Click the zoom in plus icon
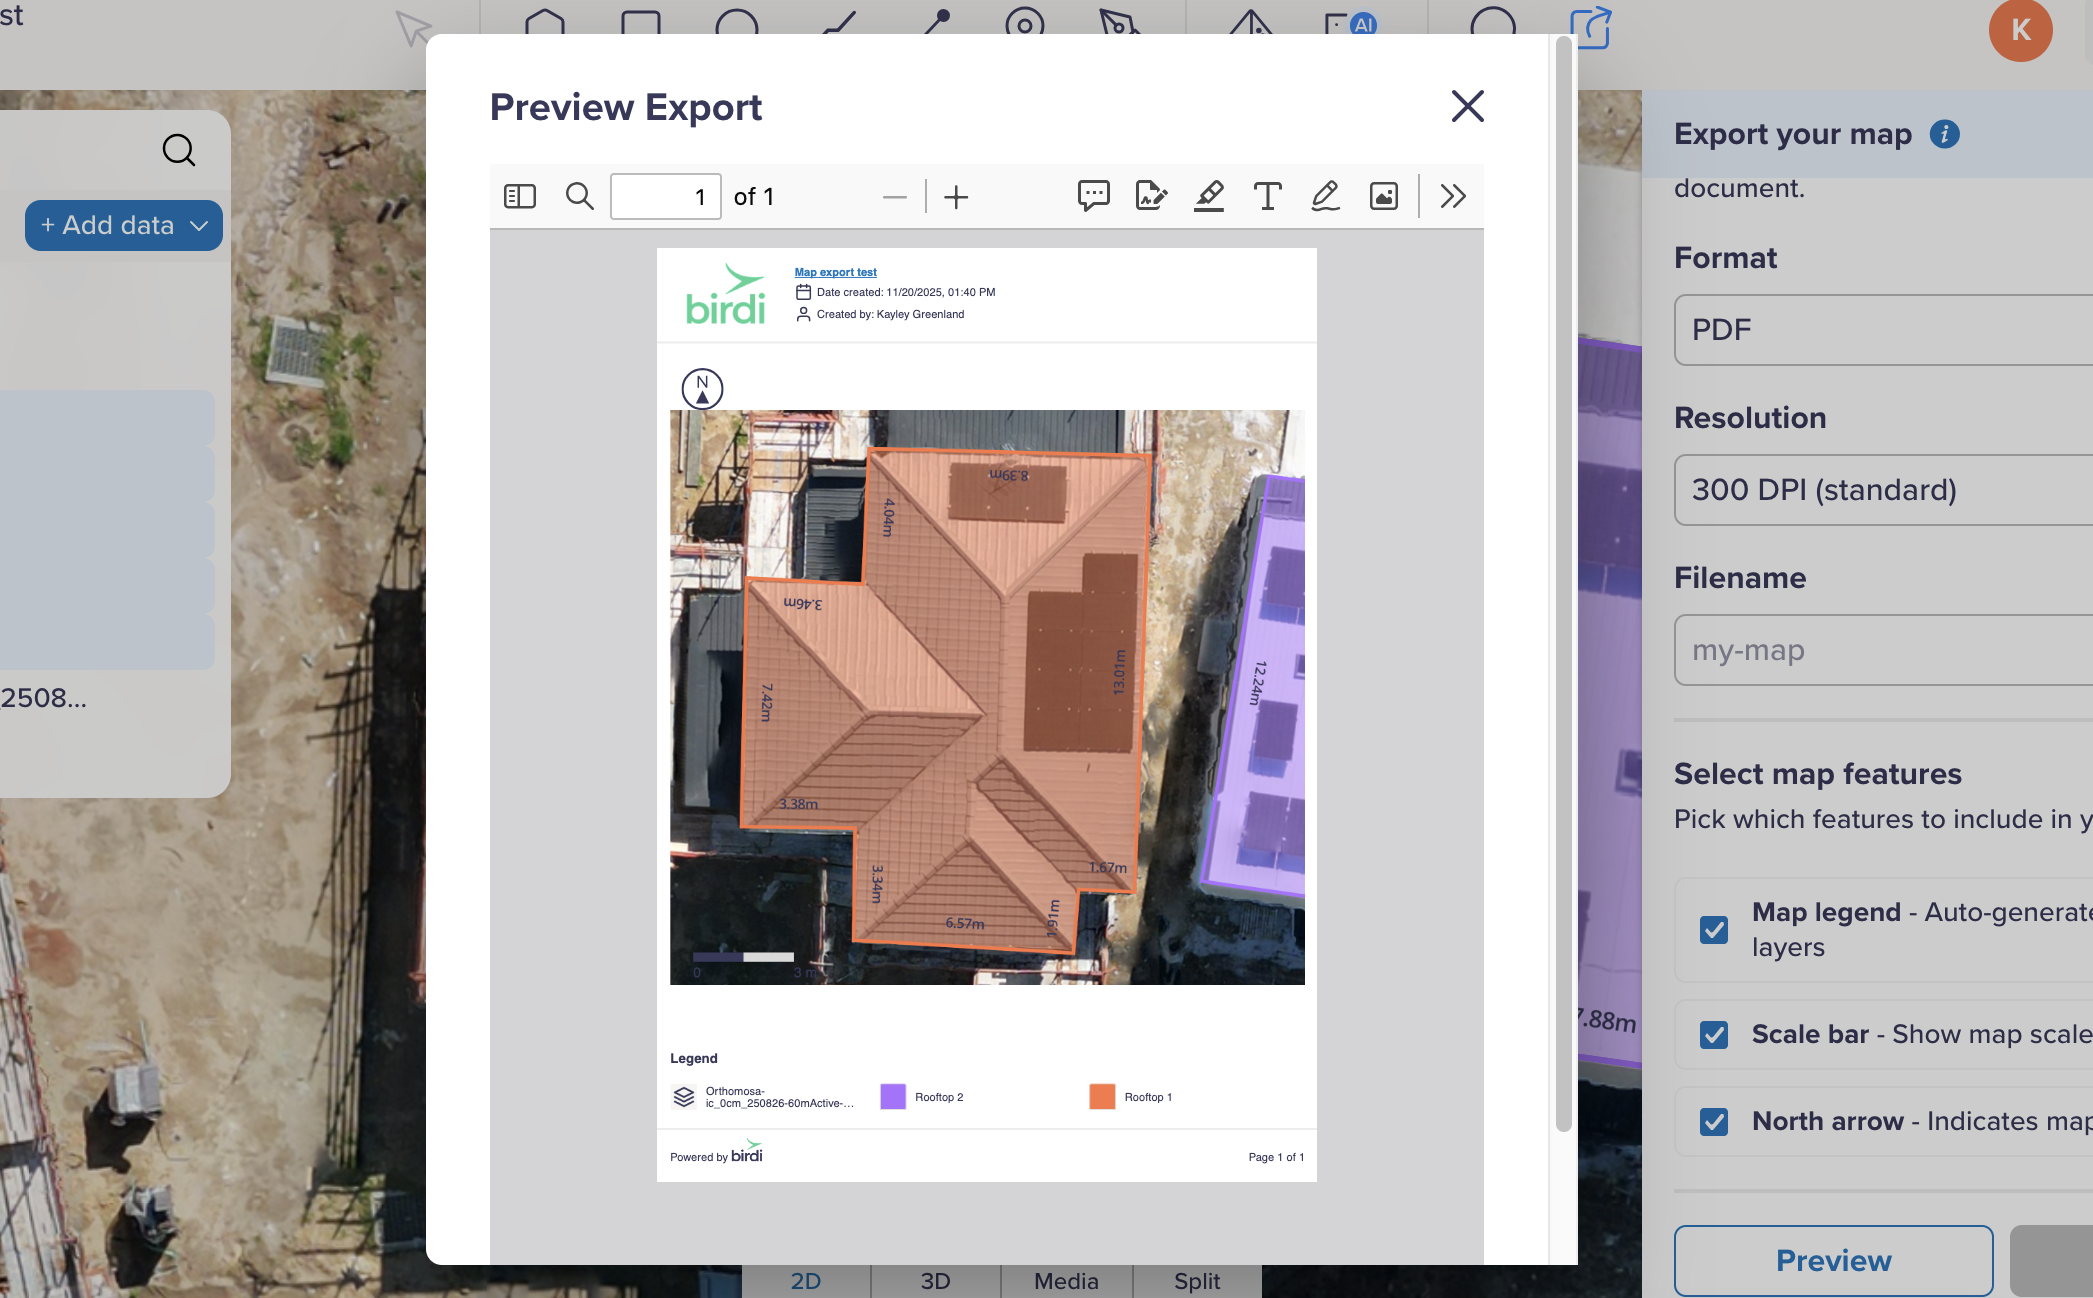 (x=956, y=197)
